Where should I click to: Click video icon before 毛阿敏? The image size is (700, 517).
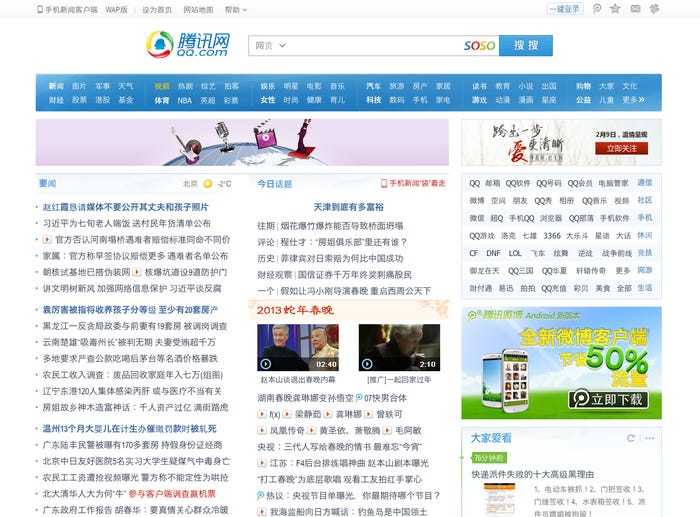click(x=387, y=430)
